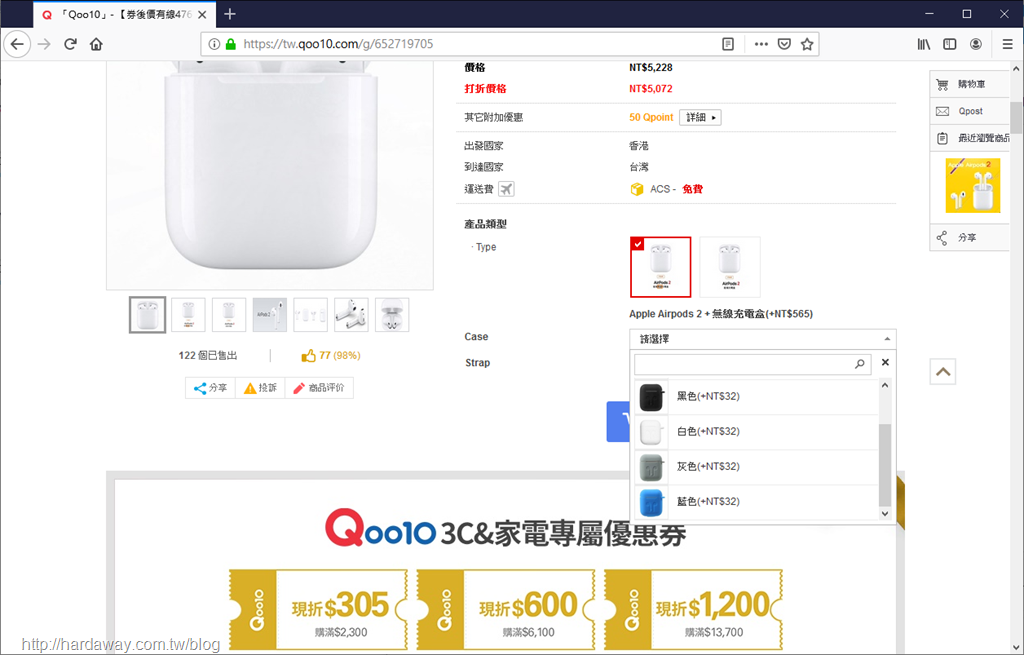The height and width of the screenshot is (655, 1024).
Task: Click the browser forward arrow
Action: [x=44, y=44]
